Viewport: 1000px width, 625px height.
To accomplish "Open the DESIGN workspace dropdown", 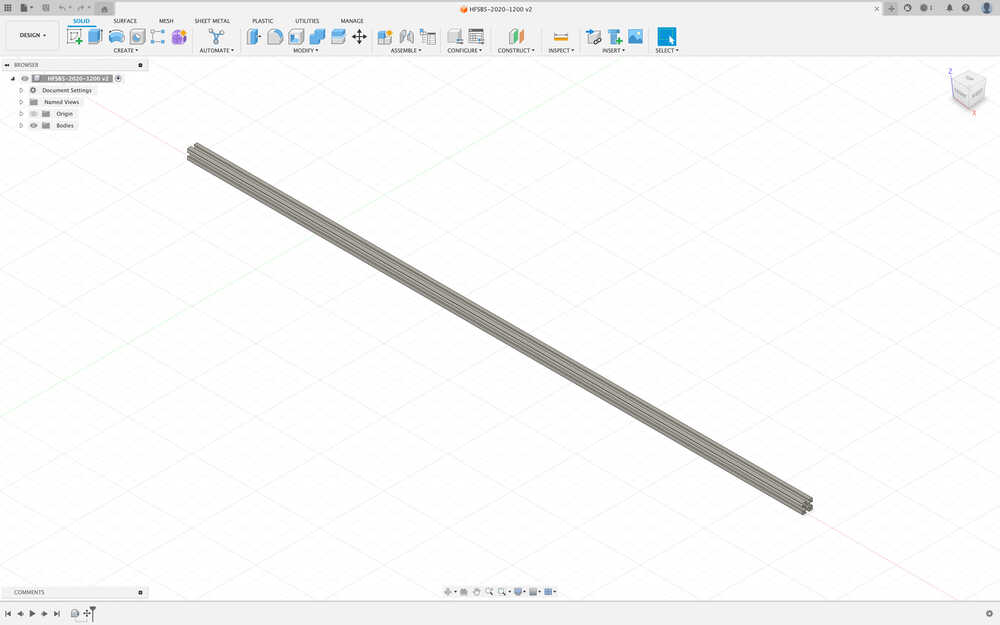I will coord(33,35).
